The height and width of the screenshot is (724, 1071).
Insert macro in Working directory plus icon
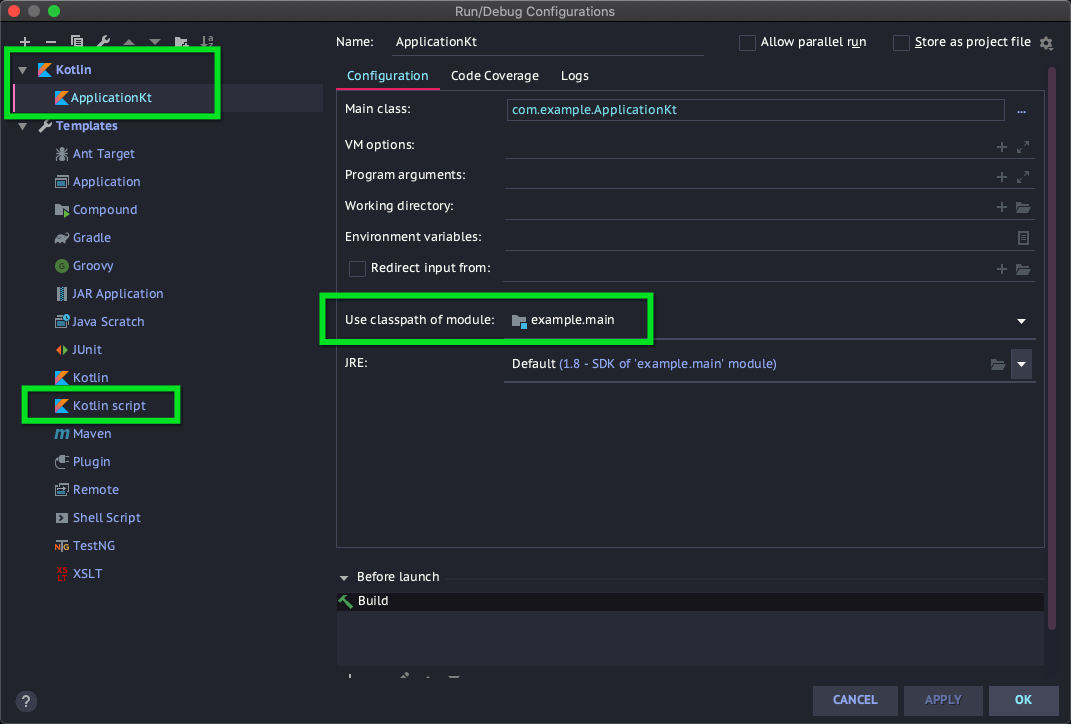pos(1001,207)
